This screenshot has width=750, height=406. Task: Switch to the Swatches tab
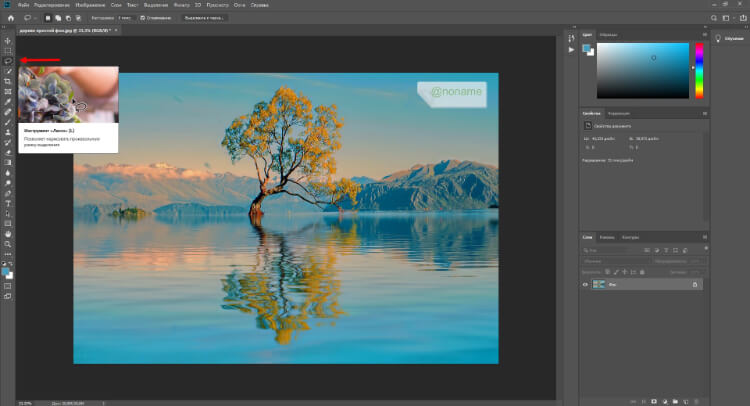click(x=608, y=35)
